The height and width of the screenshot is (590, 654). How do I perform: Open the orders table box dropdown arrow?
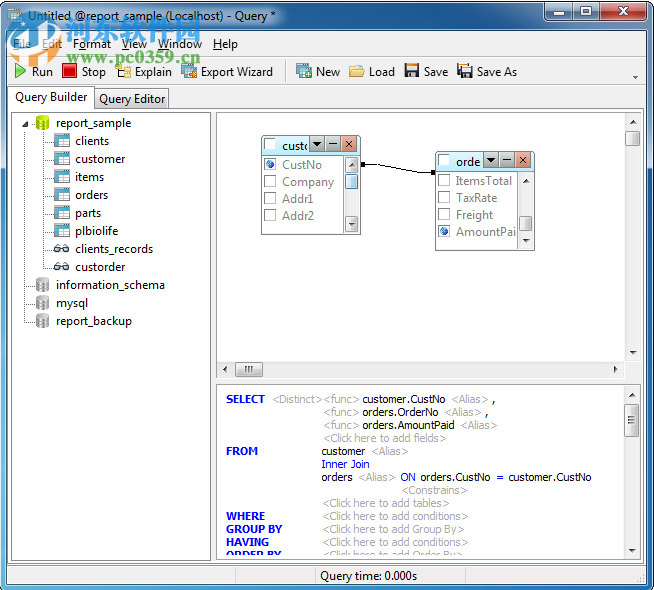(490, 161)
